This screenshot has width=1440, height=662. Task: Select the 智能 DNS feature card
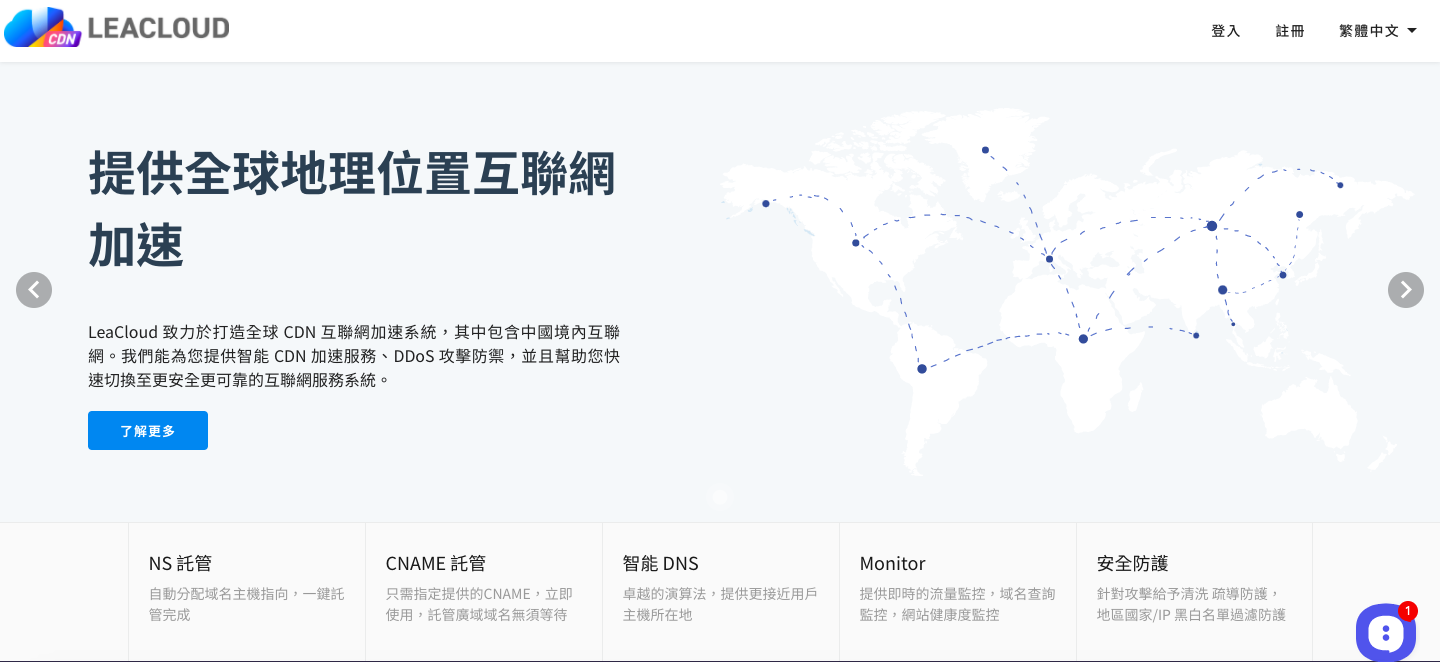click(721, 591)
